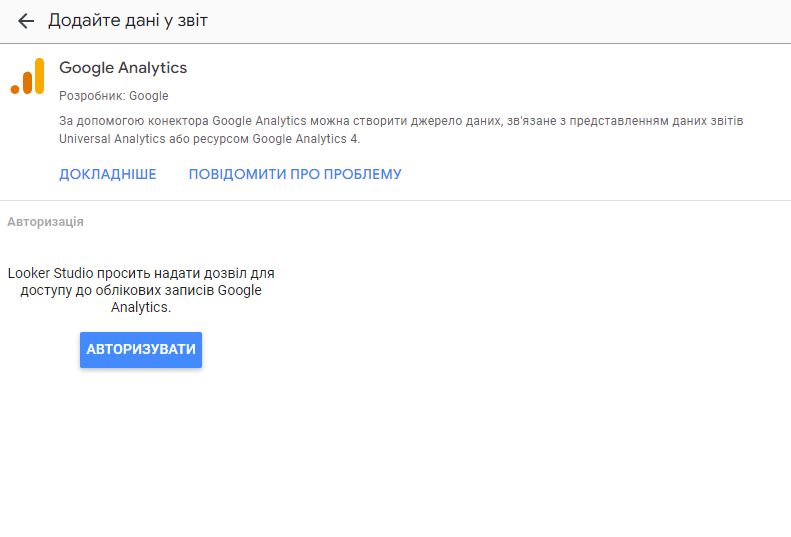Click the Авторизація section label

(x=46, y=222)
